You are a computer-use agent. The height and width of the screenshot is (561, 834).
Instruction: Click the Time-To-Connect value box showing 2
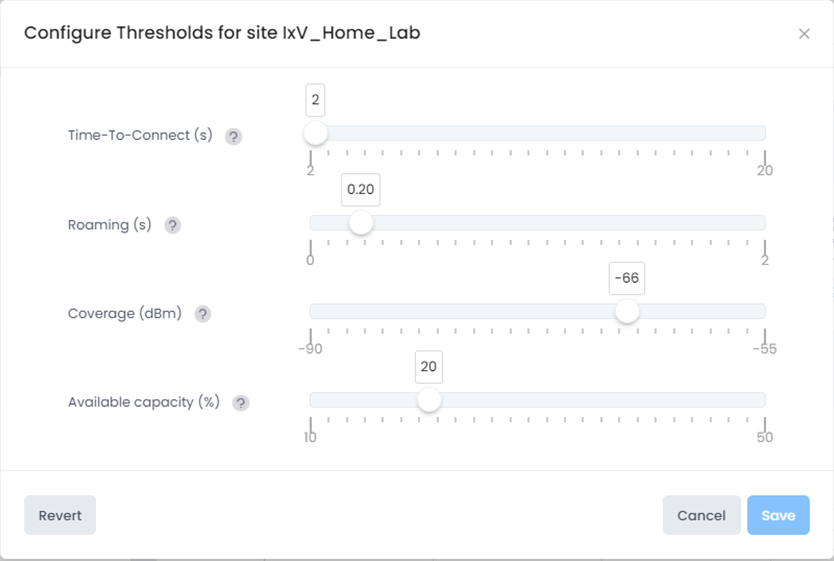[316, 100]
